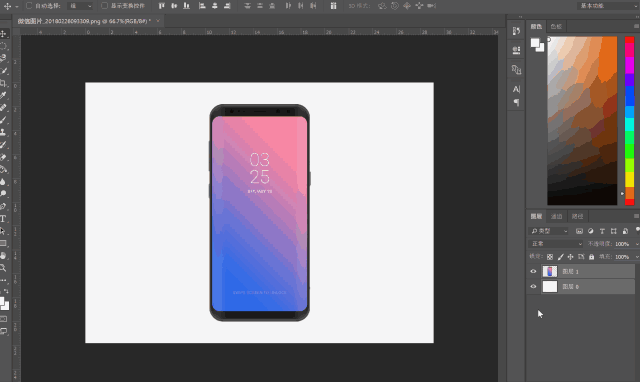Align vertical centers of layers
The height and width of the screenshot is (382, 640).
click(174, 6)
